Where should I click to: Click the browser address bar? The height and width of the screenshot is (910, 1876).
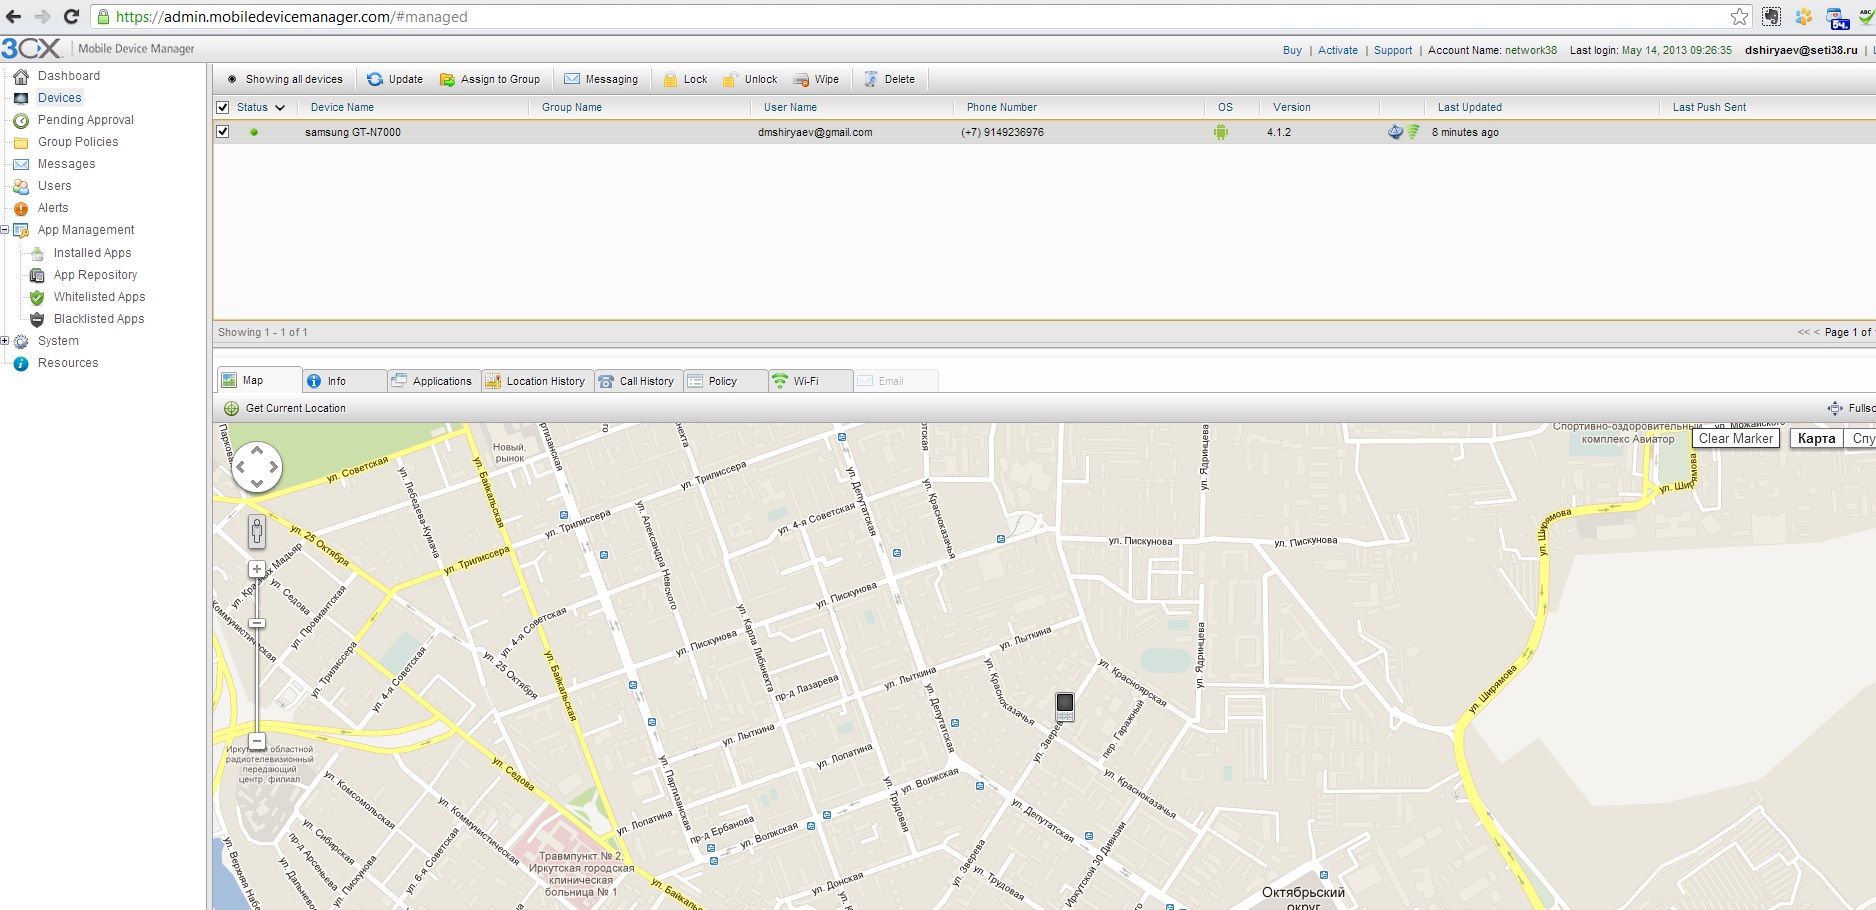pos(900,17)
